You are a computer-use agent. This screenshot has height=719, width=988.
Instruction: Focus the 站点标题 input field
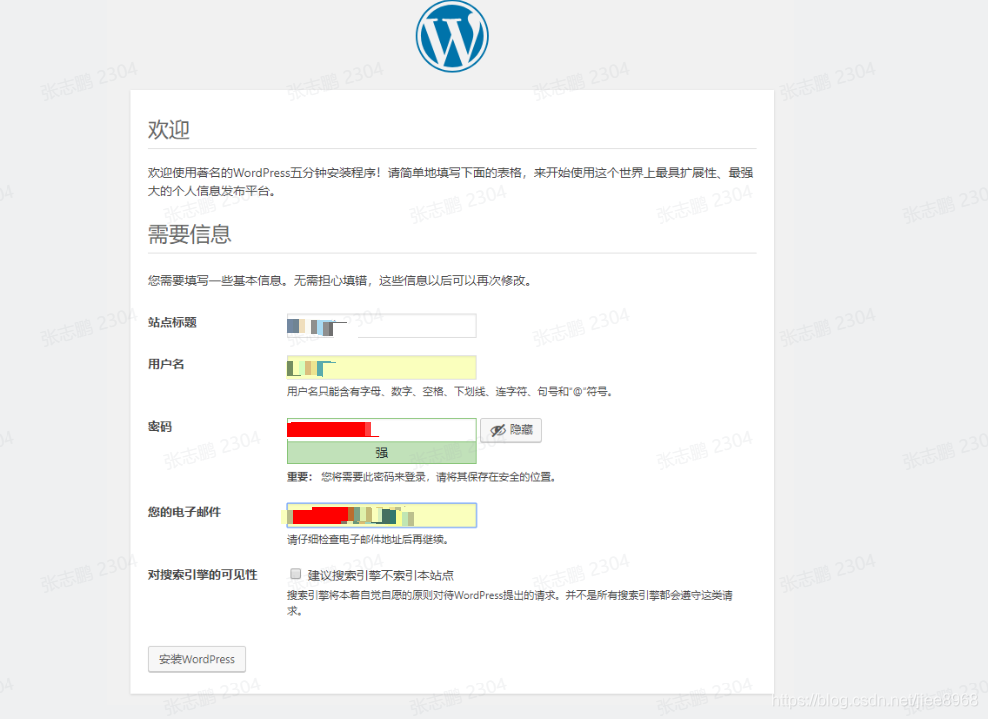coord(381,326)
